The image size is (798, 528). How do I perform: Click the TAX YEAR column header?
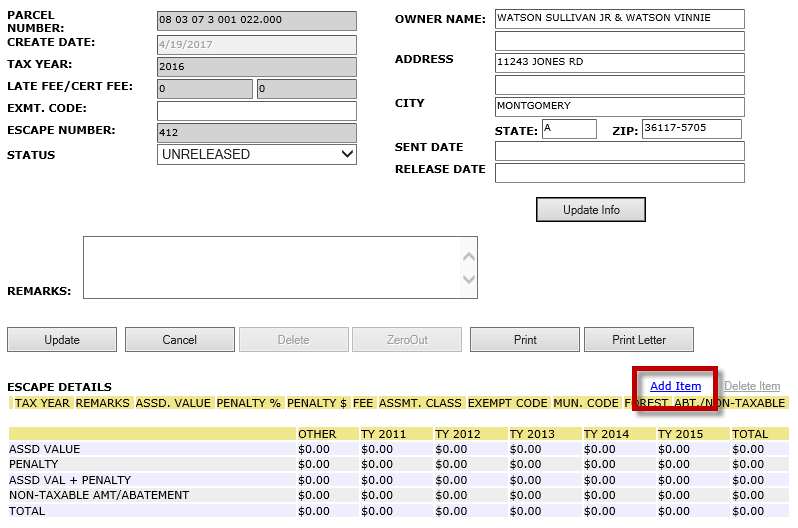[42, 403]
